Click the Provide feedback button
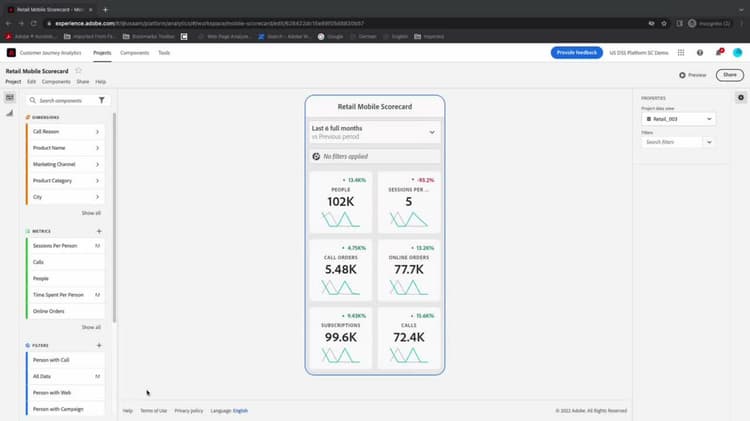750x421 pixels. (576, 53)
